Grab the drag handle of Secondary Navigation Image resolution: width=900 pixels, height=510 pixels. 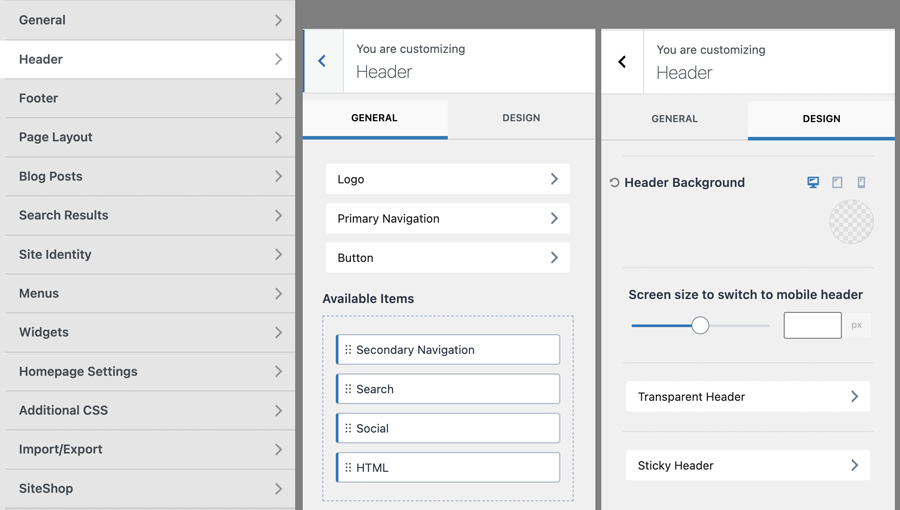tap(348, 349)
